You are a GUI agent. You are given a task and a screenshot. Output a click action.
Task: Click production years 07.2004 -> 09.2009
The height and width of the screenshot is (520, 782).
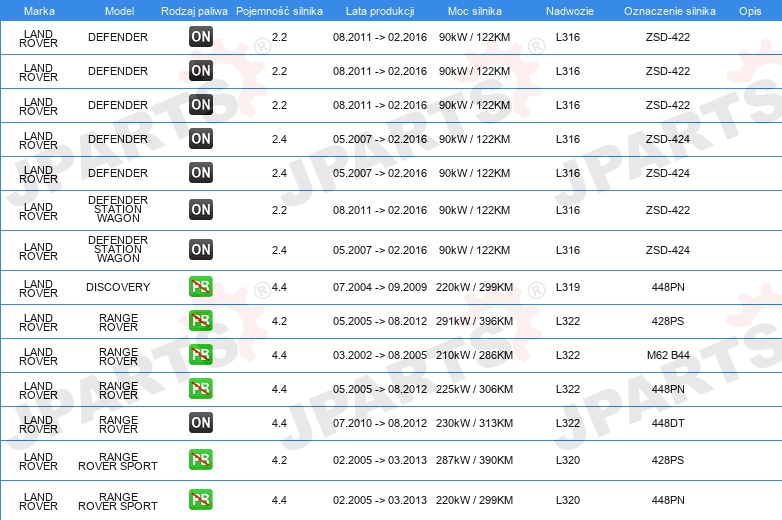(380, 287)
